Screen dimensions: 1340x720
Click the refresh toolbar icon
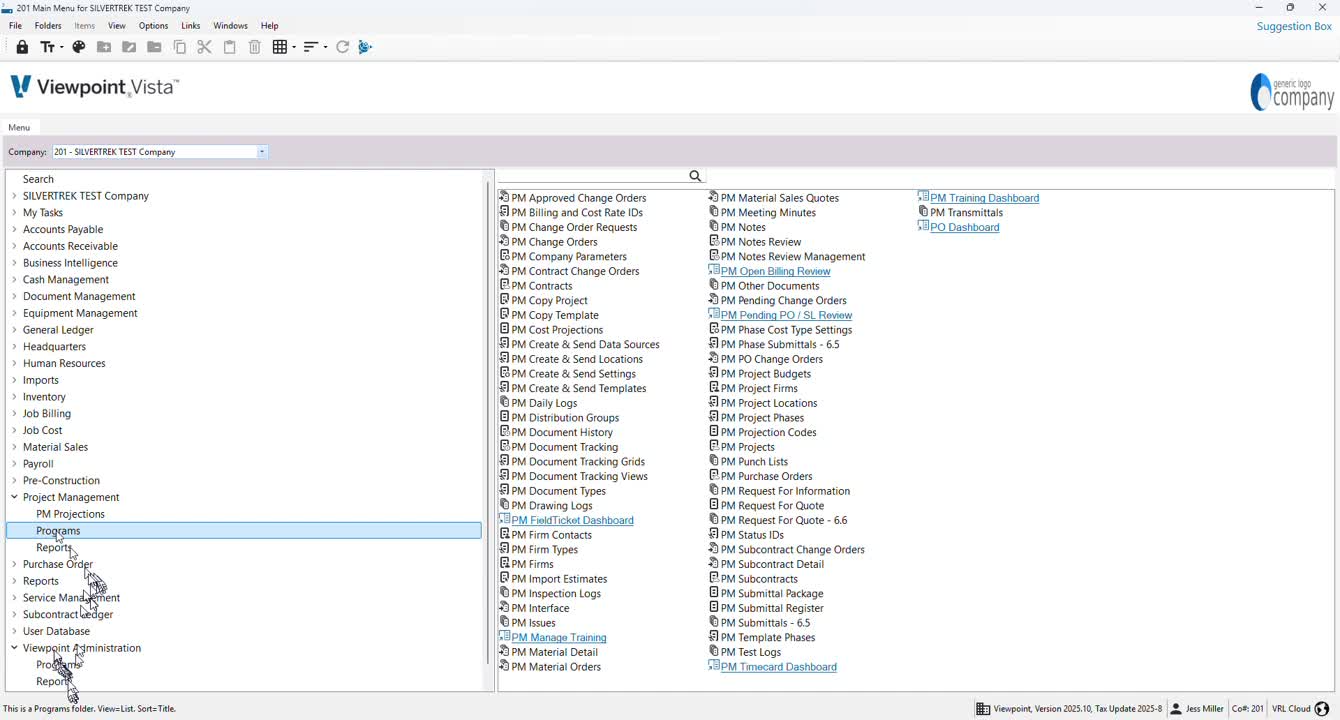[x=342, y=47]
